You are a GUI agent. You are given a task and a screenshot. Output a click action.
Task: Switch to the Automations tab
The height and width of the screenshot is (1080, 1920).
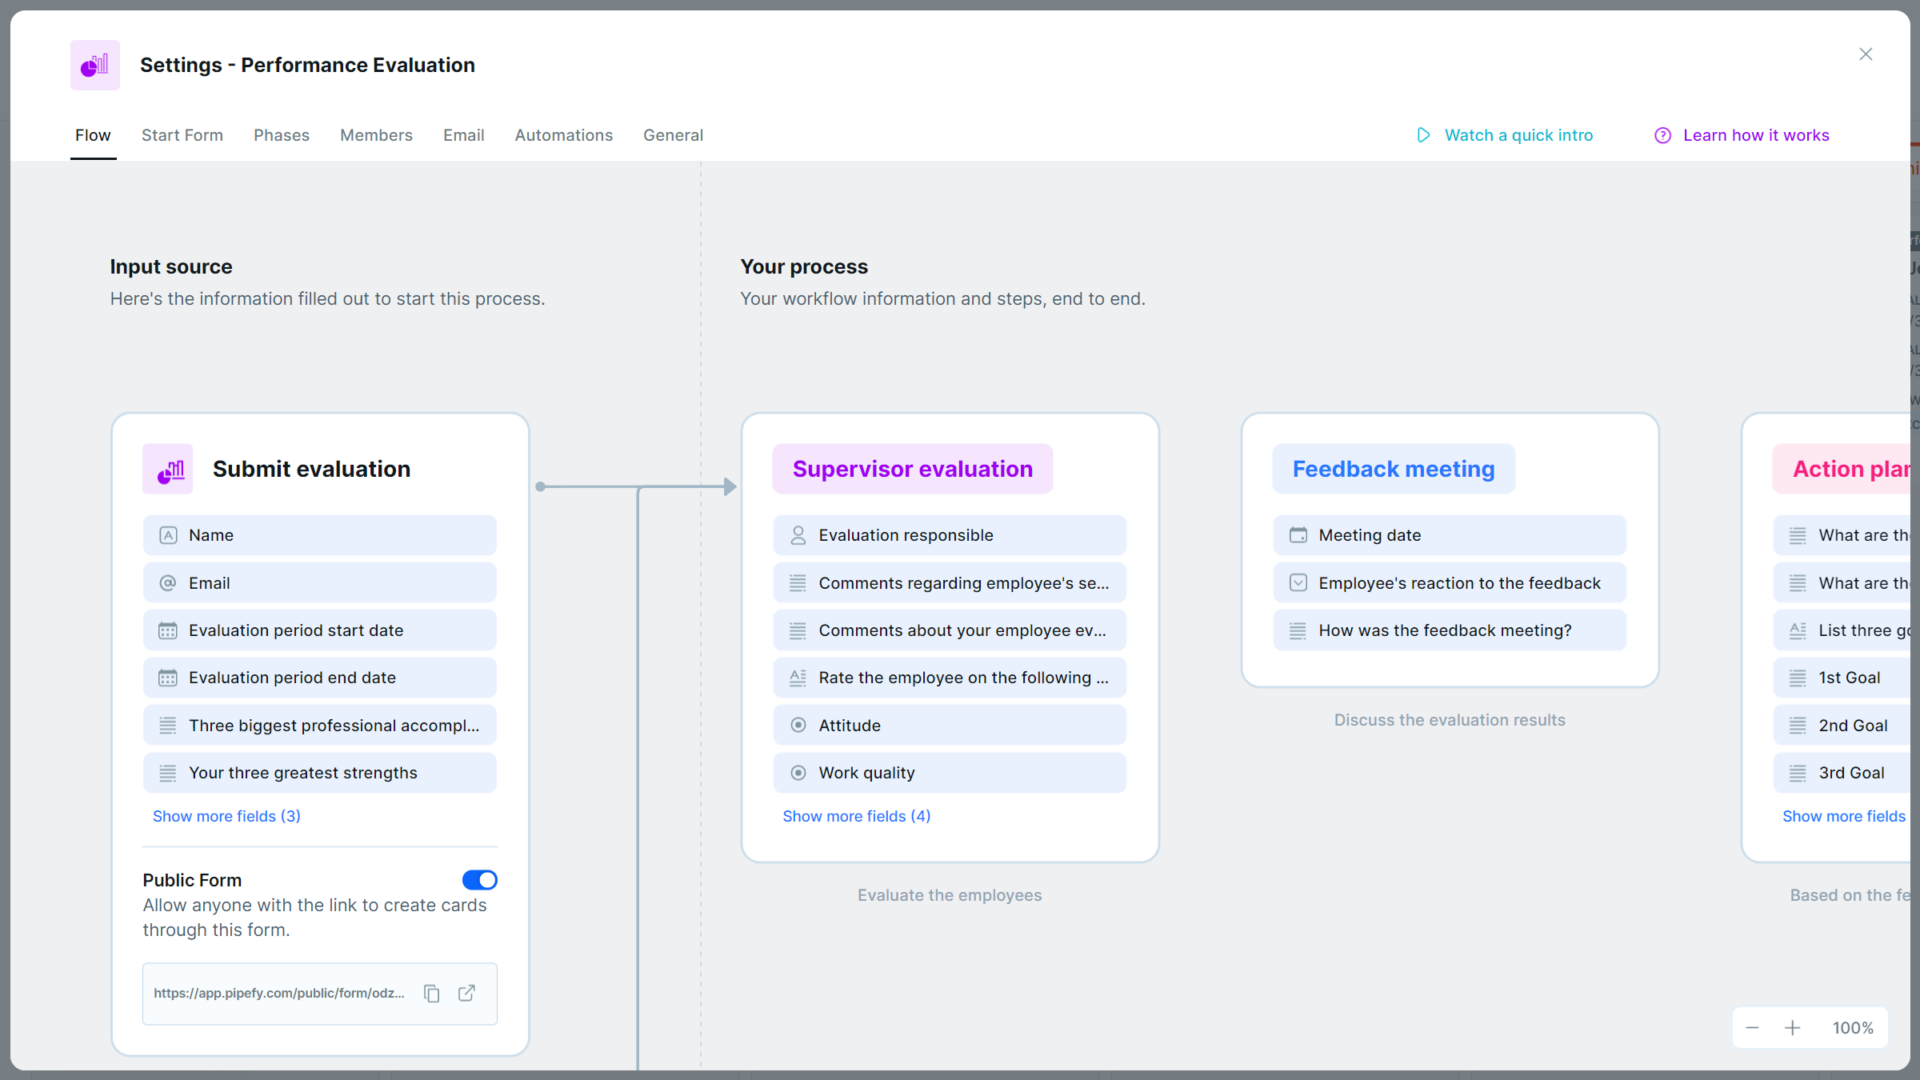tap(563, 135)
